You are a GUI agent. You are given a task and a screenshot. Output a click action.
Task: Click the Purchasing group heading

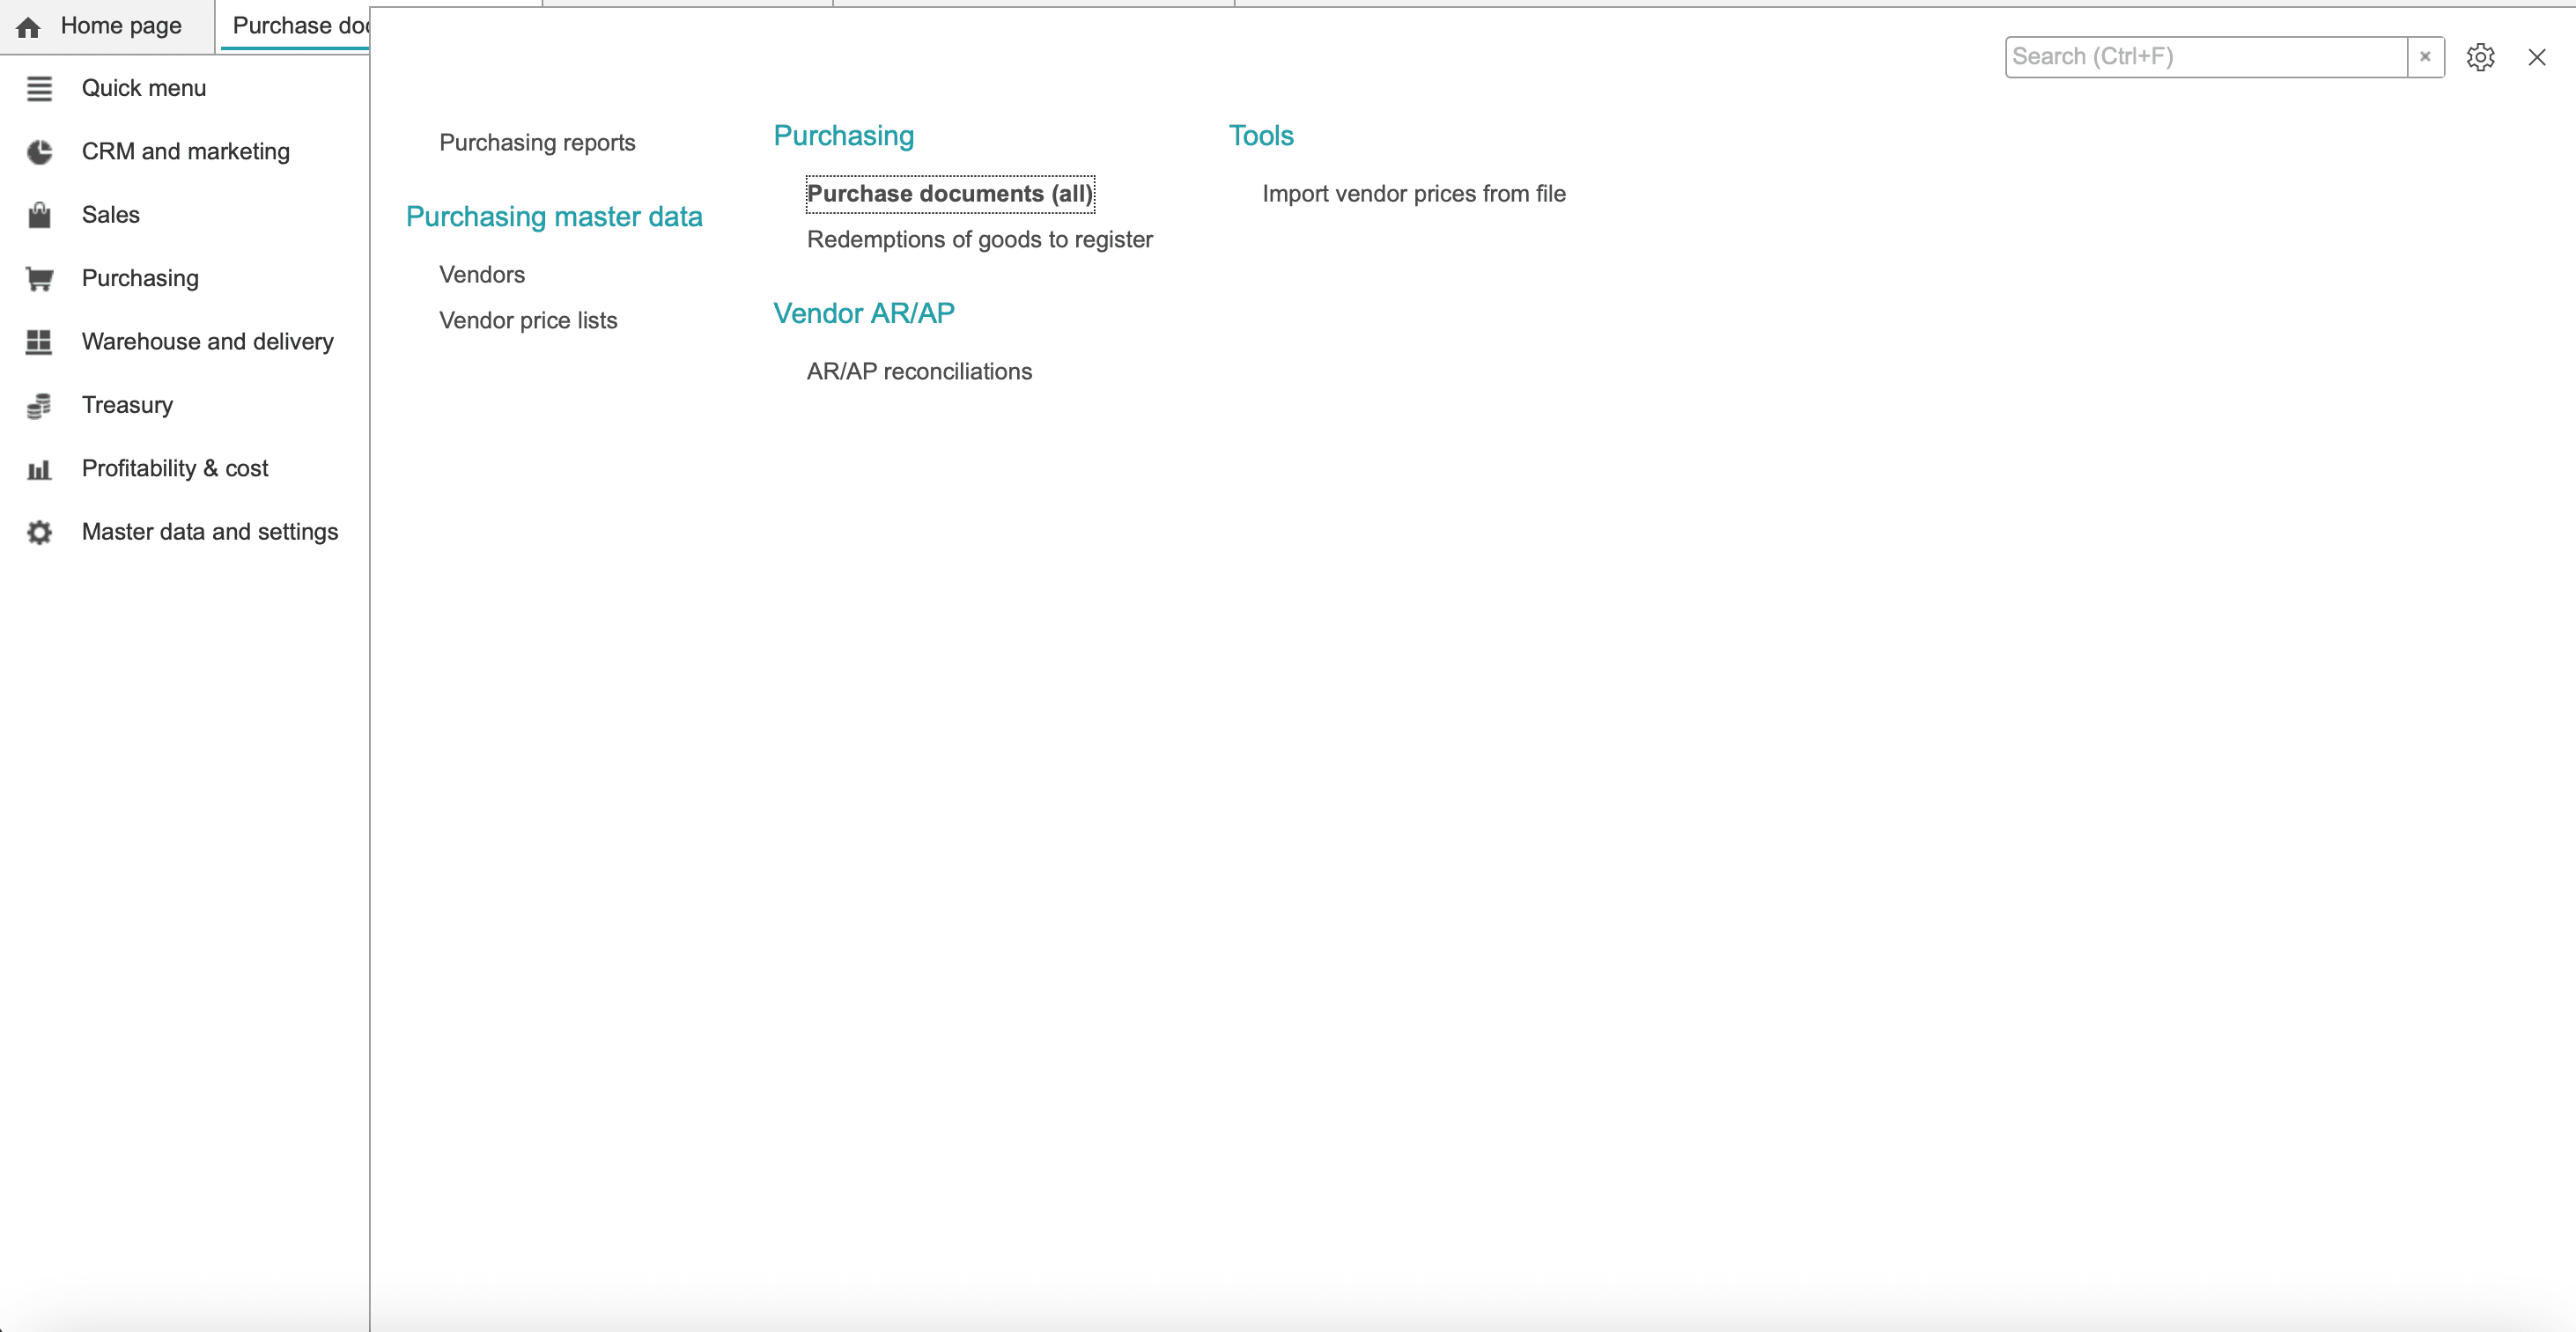(844, 135)
